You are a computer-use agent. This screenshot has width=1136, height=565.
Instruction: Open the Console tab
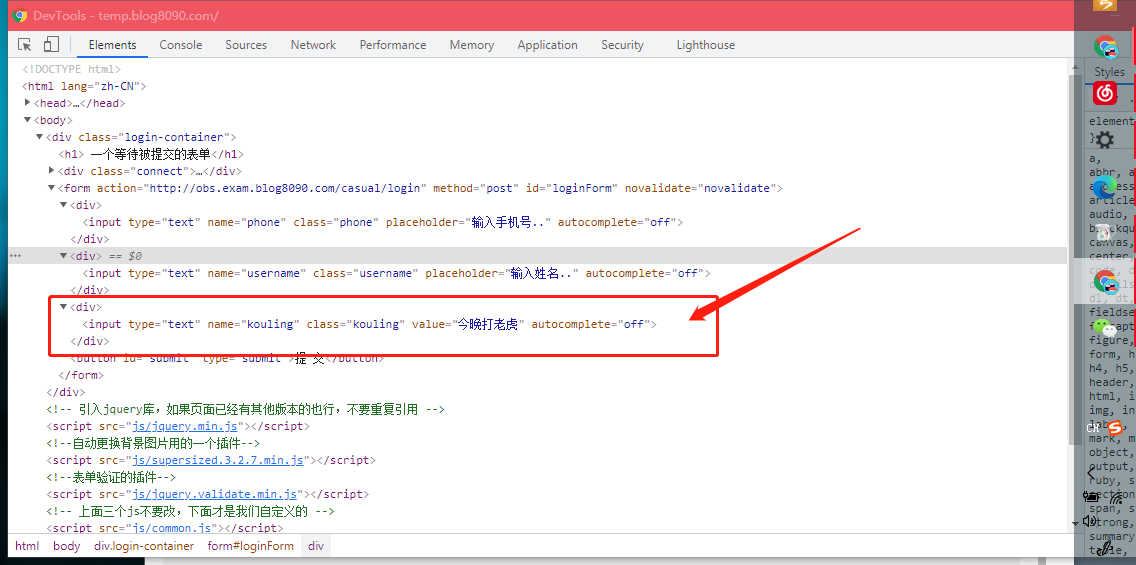click(180, 45)
